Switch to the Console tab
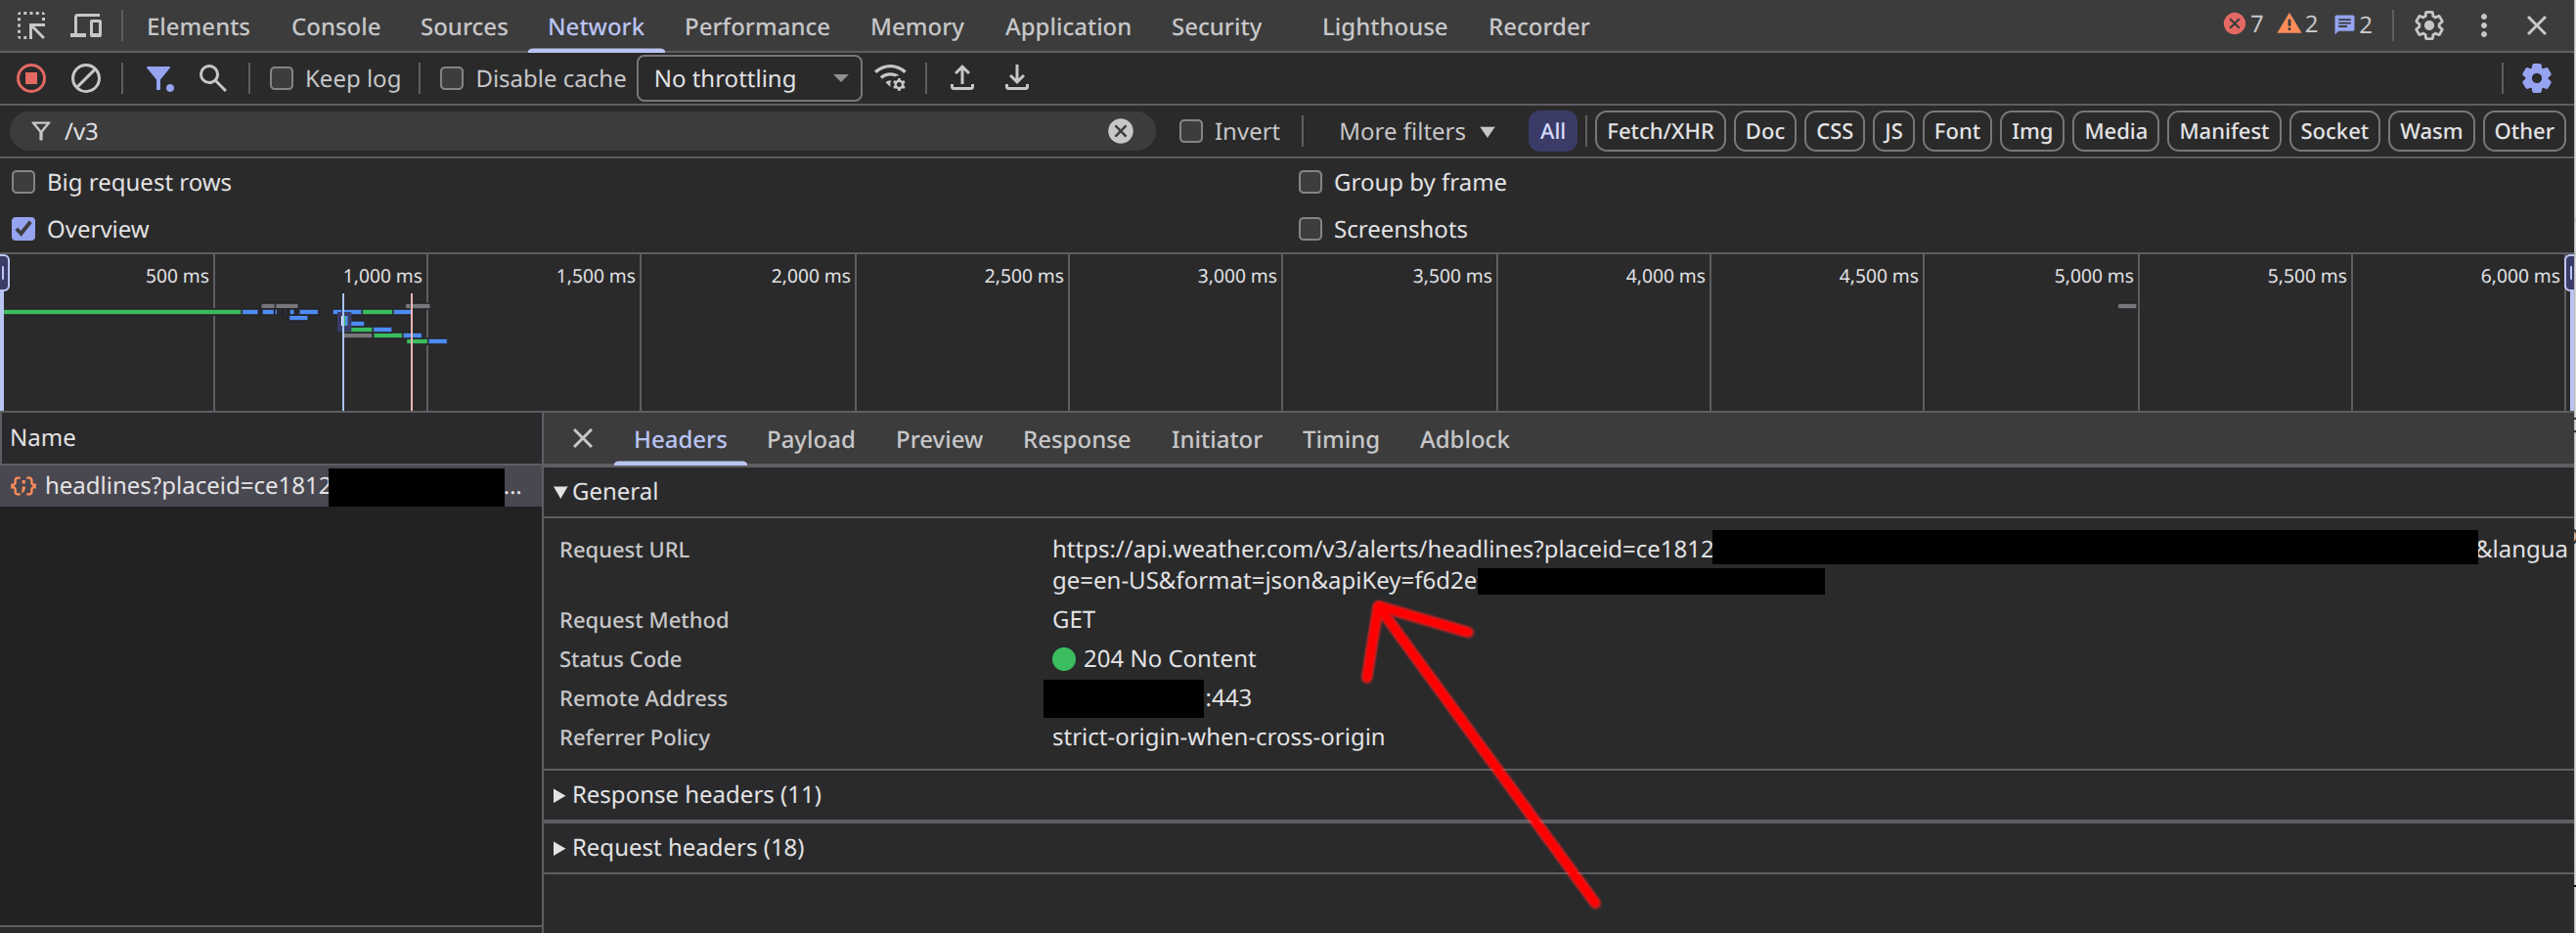2576x933 pixels. pyautogui.click(x=336, y=26)
